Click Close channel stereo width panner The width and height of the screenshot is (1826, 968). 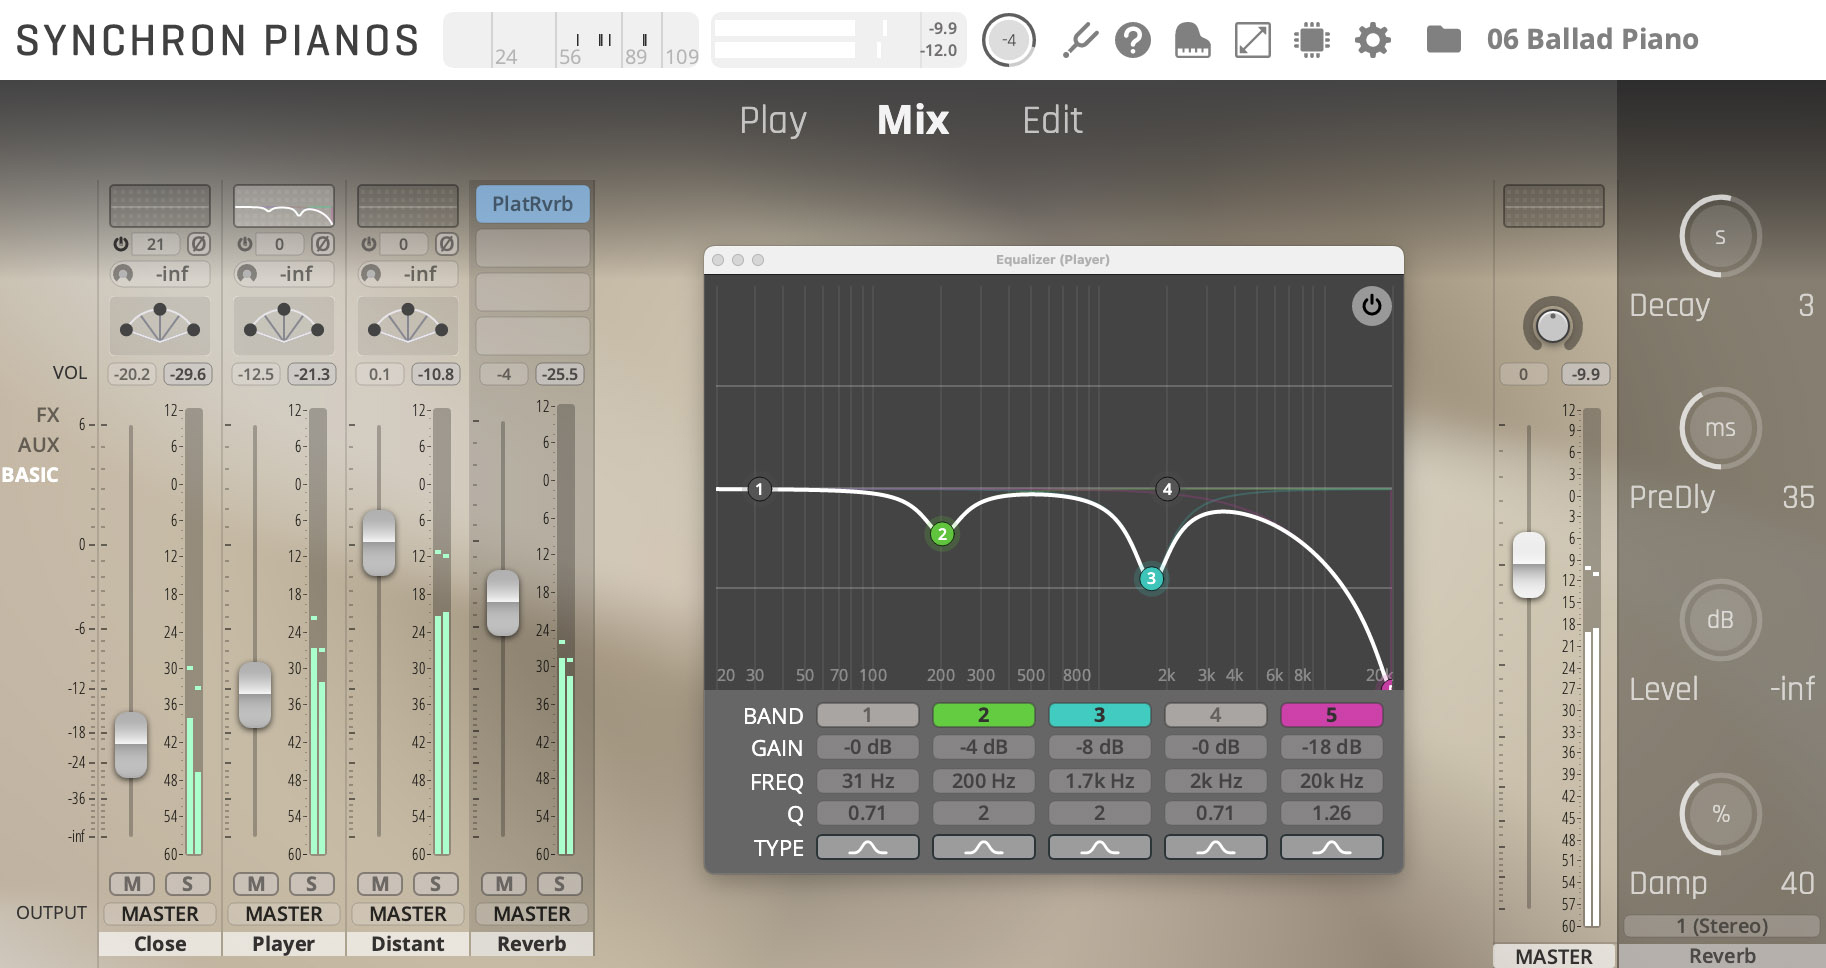[160, 325]
